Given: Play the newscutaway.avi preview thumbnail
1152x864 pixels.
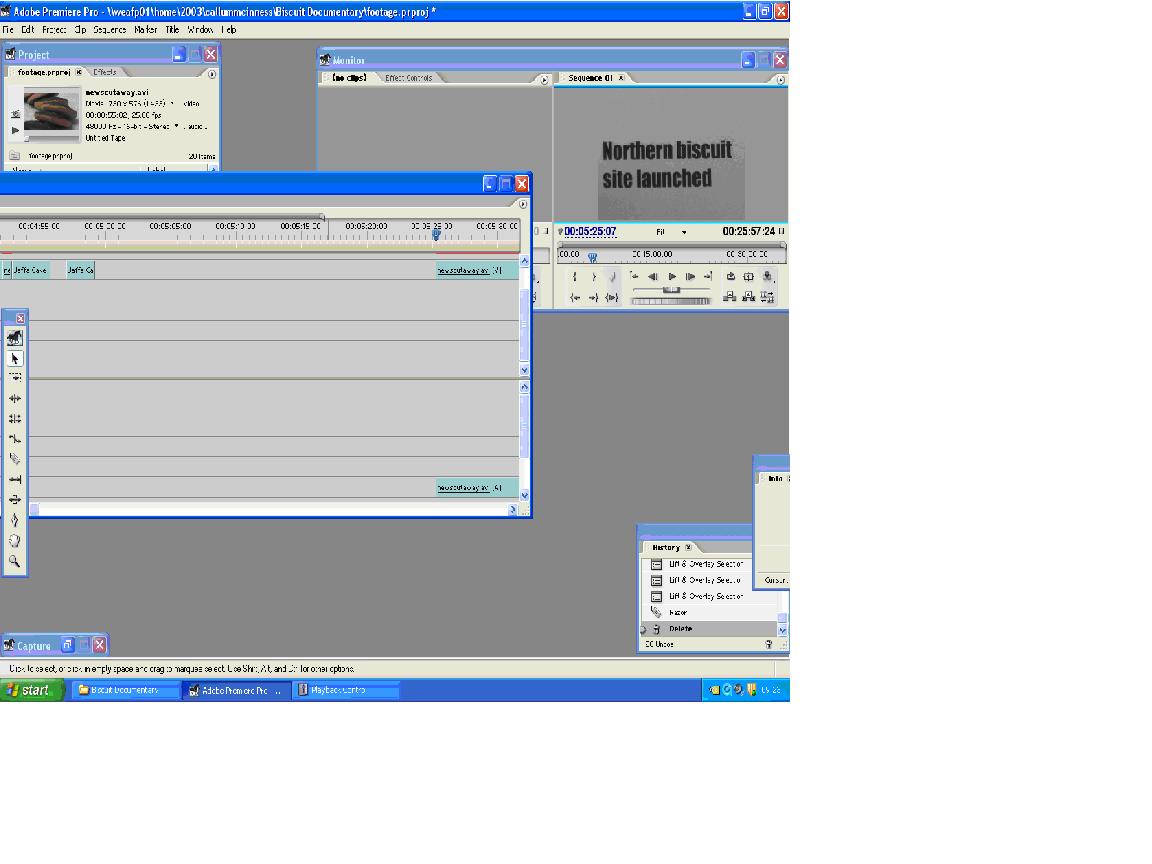Looking at the screenshot, I should coord(15,130).
